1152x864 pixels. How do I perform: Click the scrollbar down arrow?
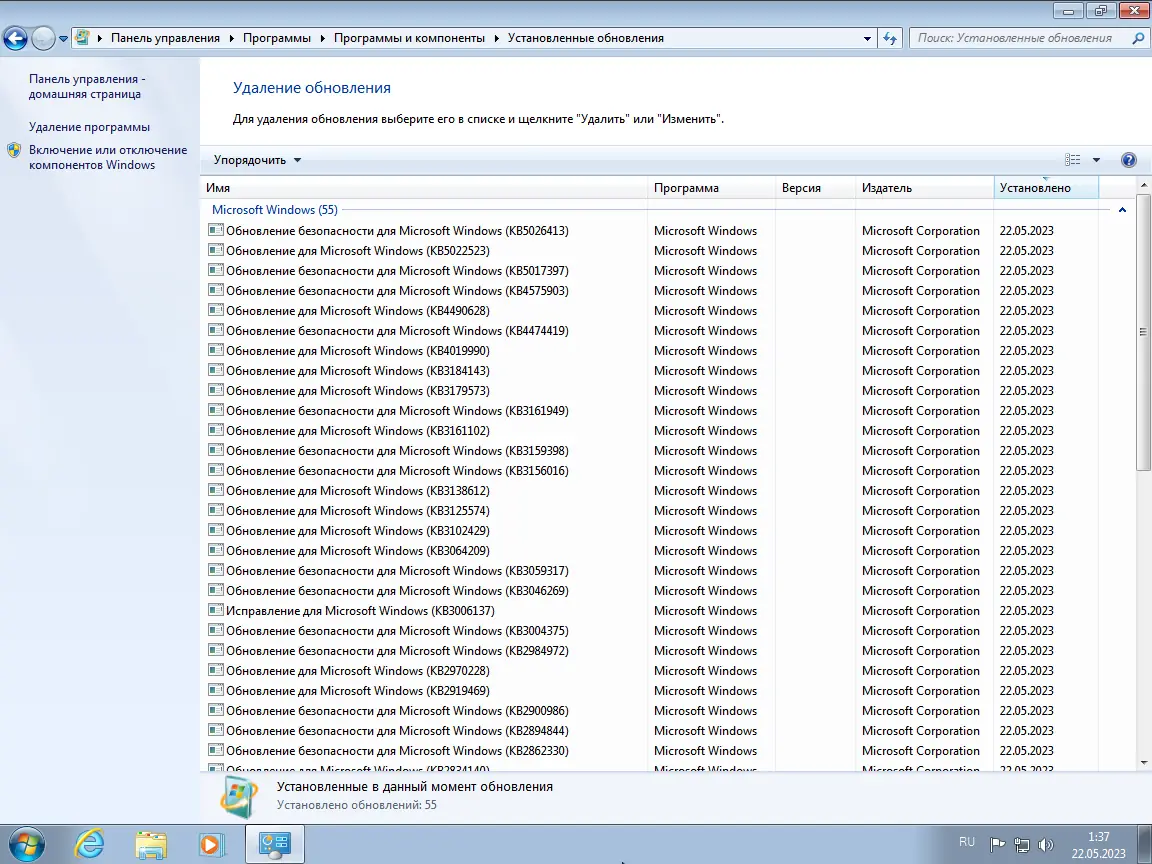click(x=1142, y=763)
